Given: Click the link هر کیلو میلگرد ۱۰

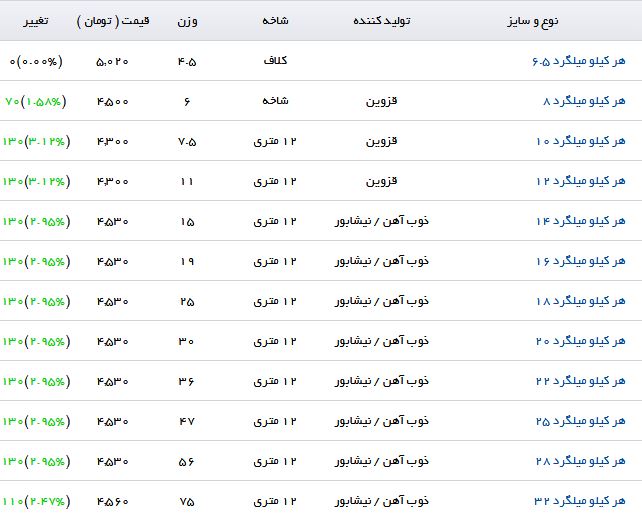Looking at the screenshot, I should [581, 141].
